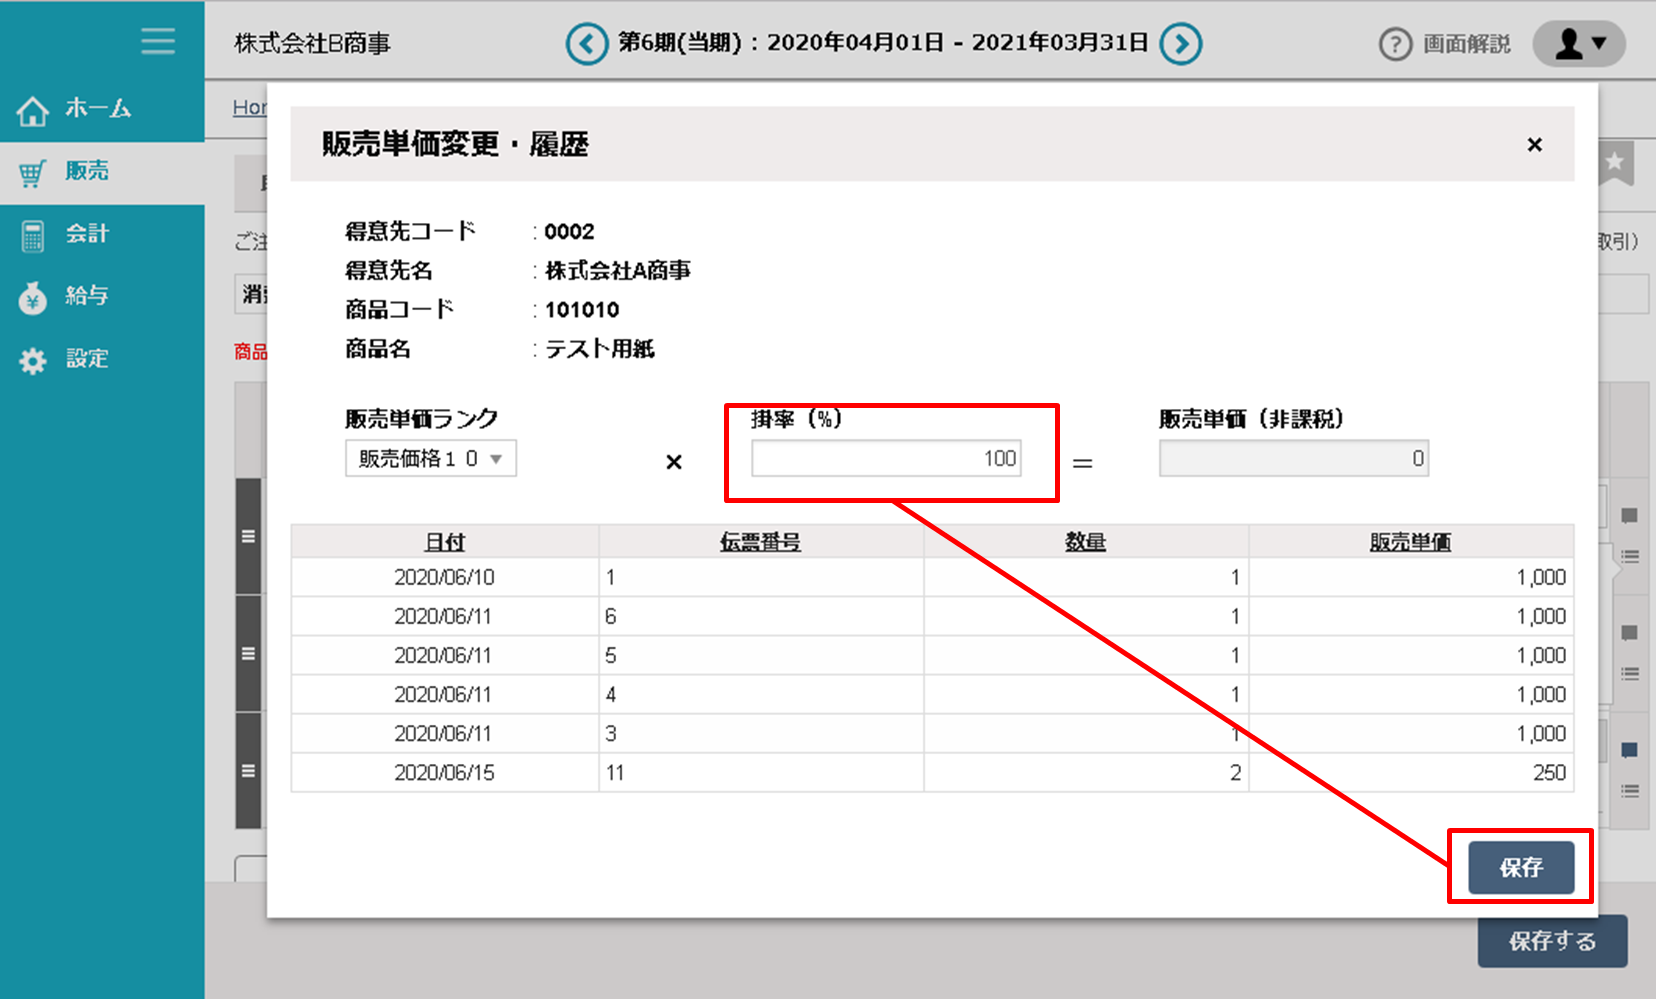This screenshot has height=999, width=1656.
Task: Click the hamburger menu icon in sidebar
Action: (x=158, y=41)
